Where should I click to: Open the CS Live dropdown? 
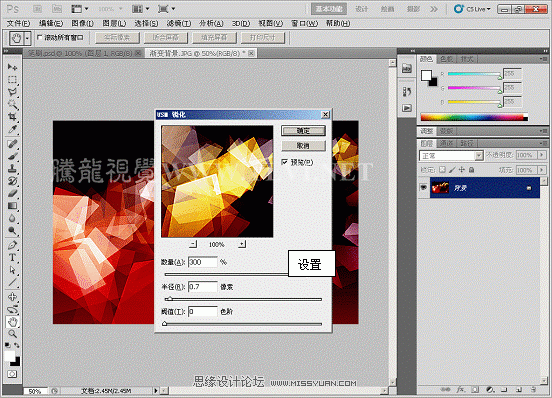[472, 9]
